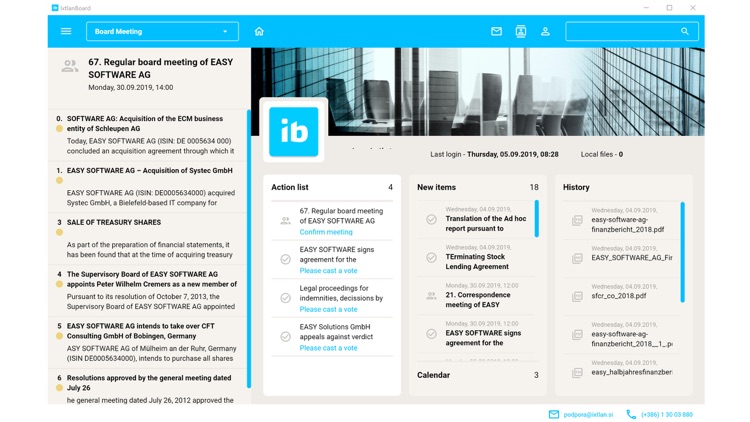
Task: Click the status dot of agenda item 5
Action: 59,336
